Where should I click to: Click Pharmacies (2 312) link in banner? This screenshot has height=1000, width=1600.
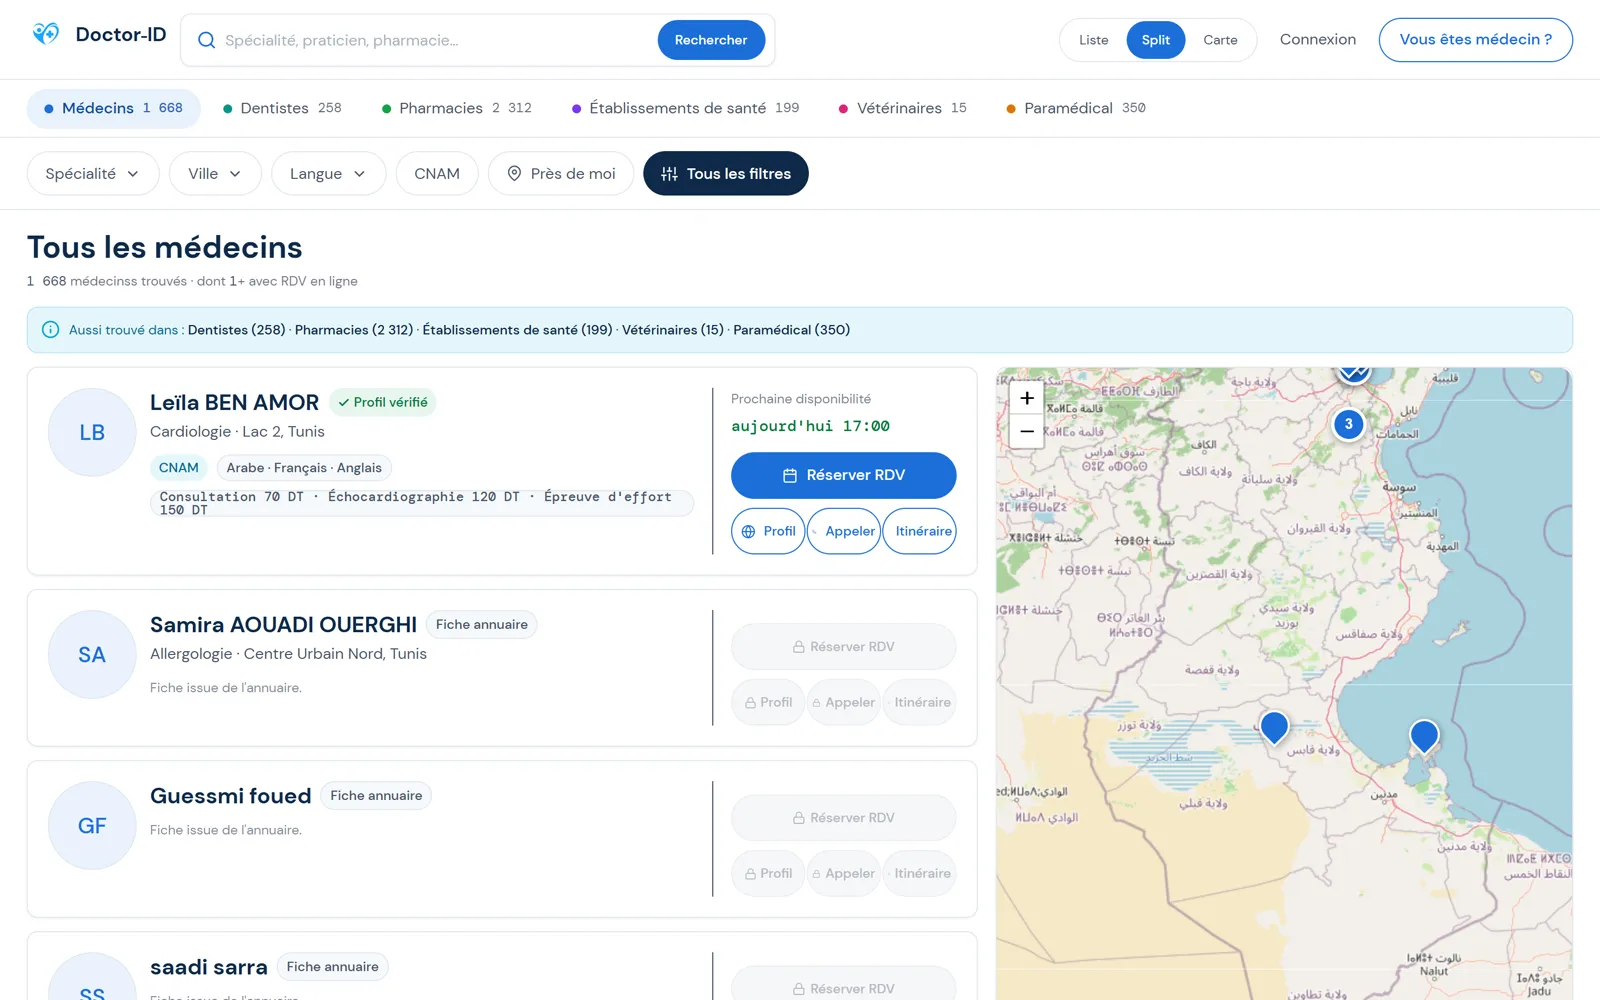(354, 330)
